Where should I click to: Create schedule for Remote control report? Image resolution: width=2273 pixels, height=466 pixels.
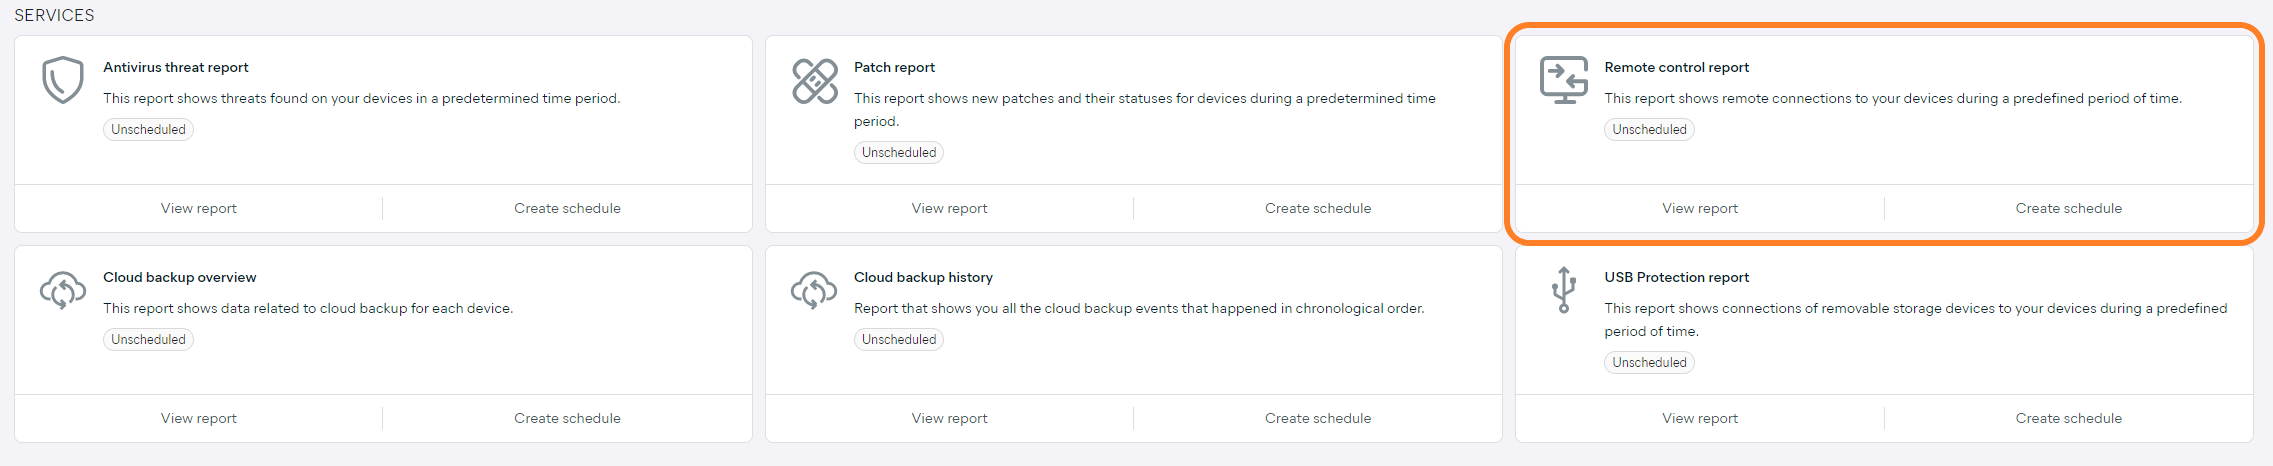click(2068, 208)
